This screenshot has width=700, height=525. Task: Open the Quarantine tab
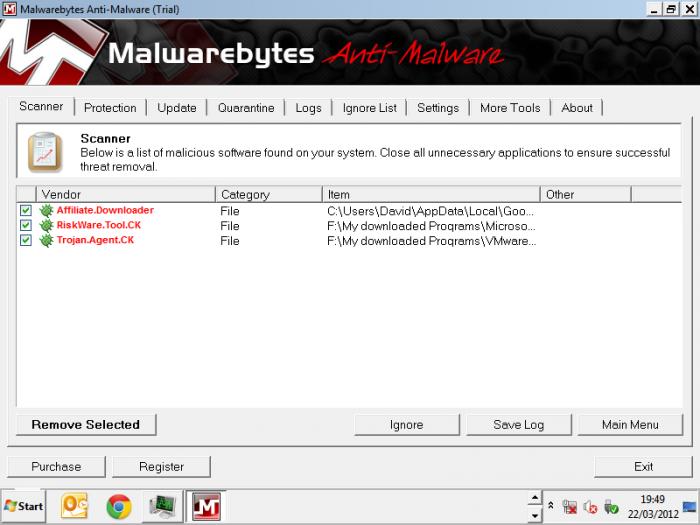[246, 108]
